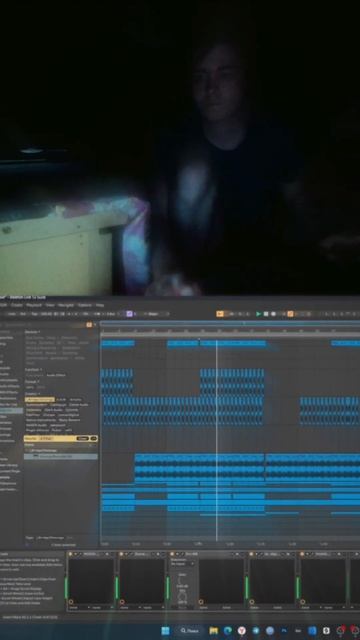Open the Help menu
This screenshot has height=640, width=360.
click(x=100, y=305)
